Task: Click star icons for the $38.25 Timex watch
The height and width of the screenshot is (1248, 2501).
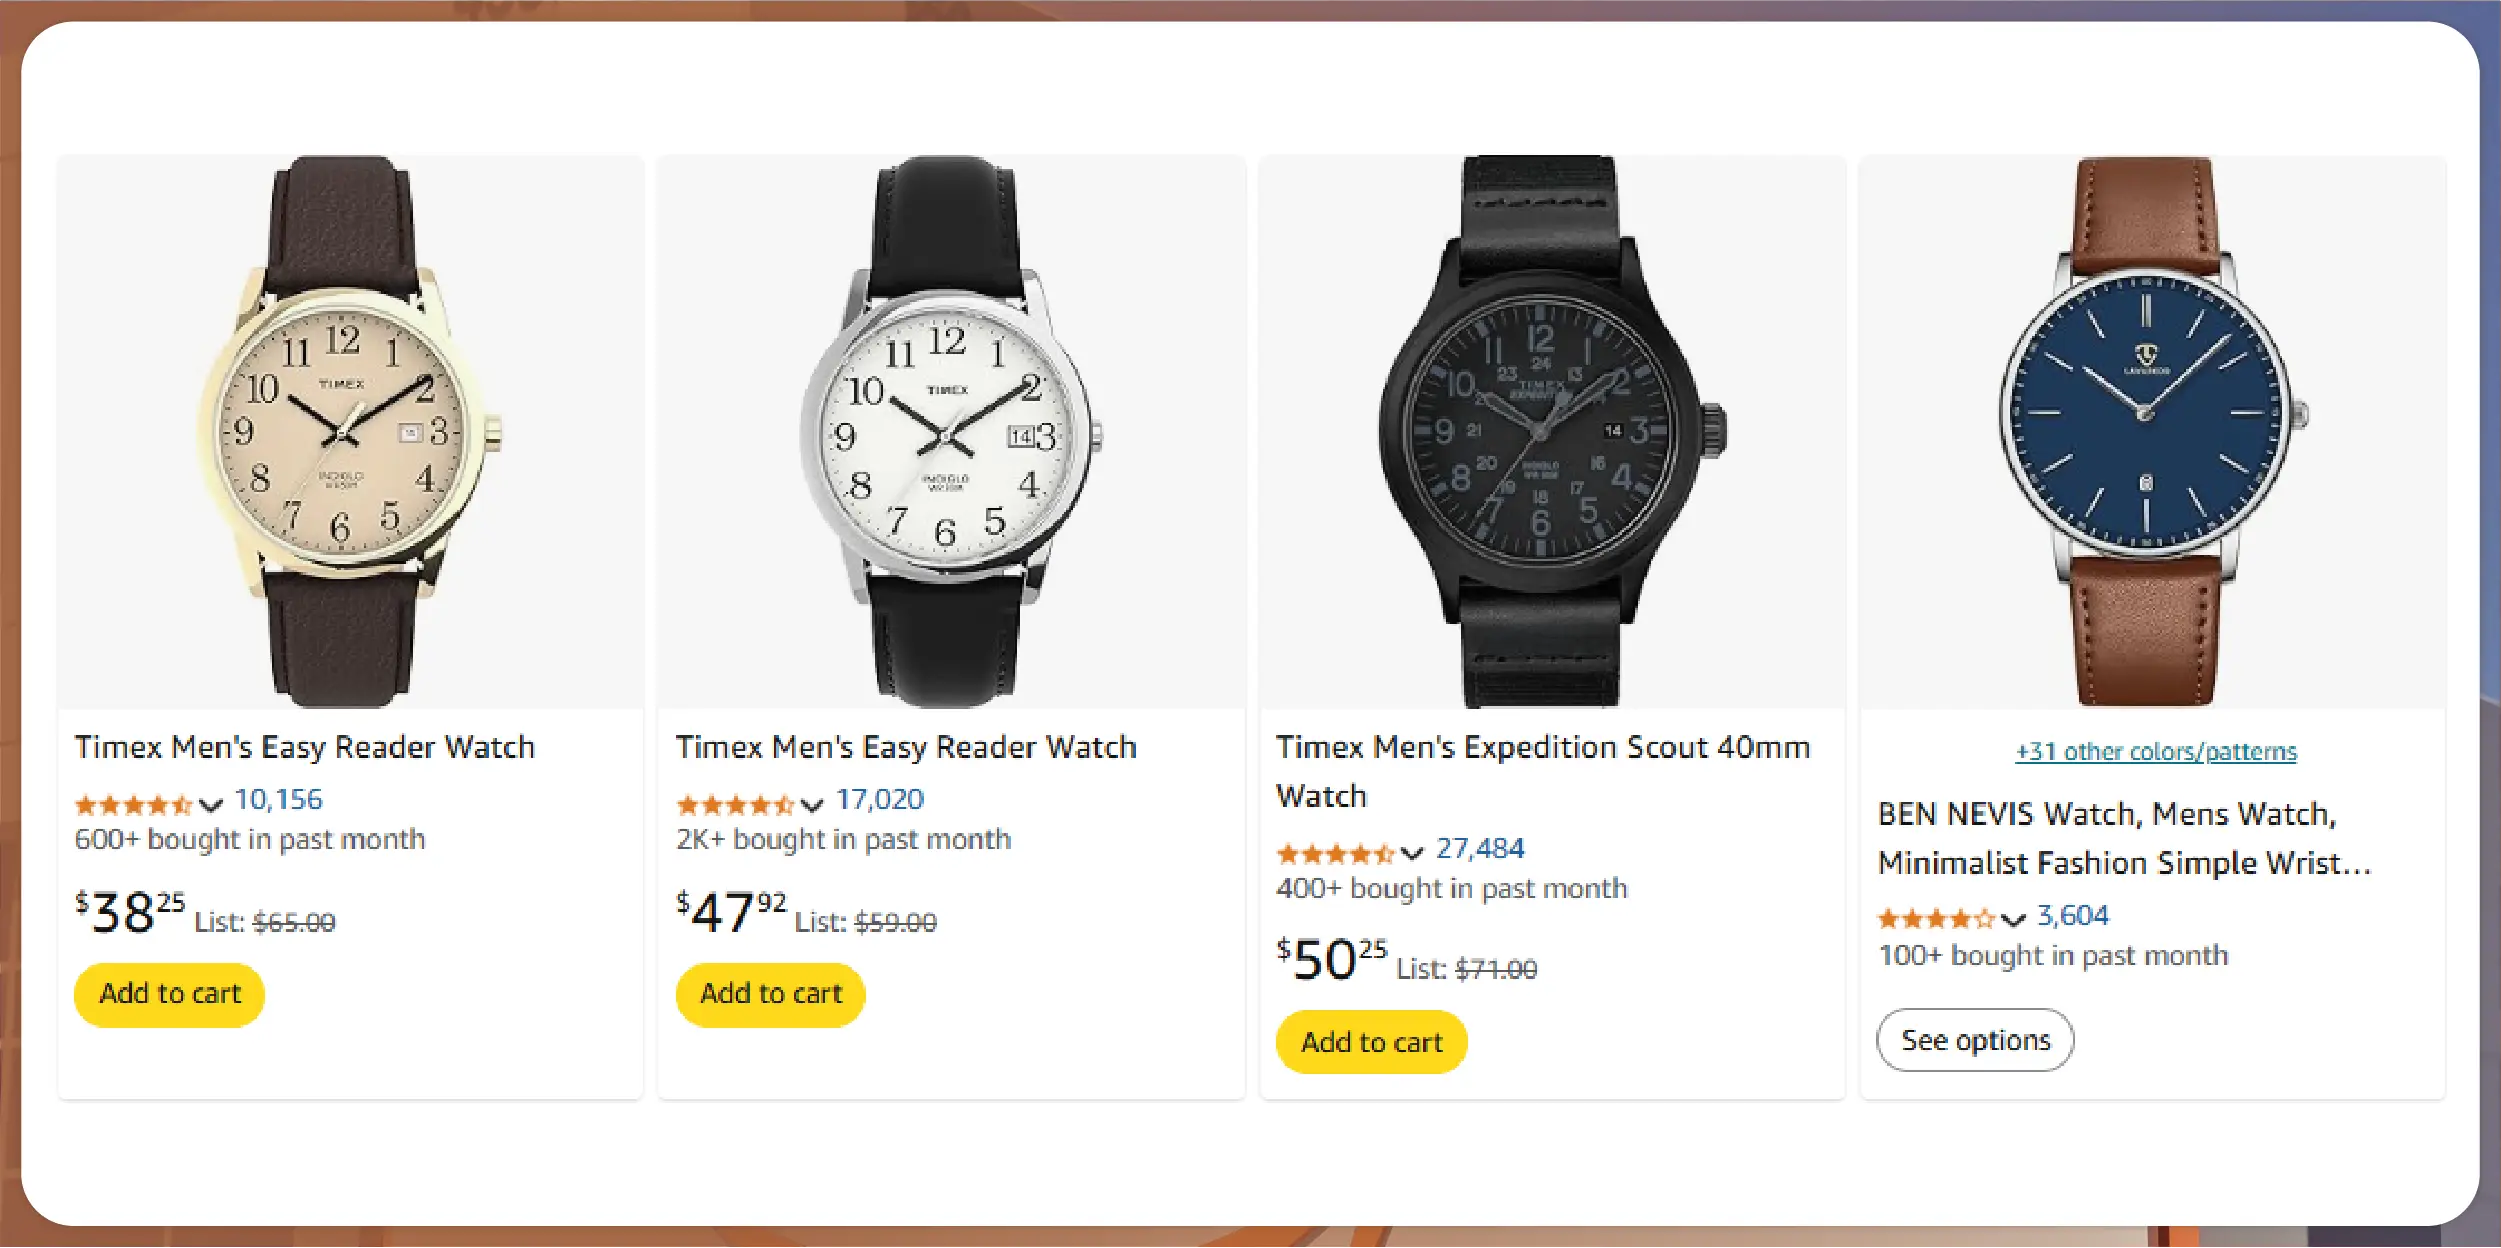Action: (133, 805)
